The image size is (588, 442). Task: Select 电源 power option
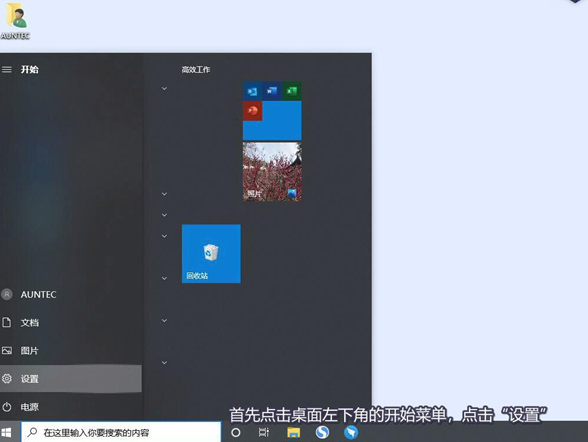(70, 407)
